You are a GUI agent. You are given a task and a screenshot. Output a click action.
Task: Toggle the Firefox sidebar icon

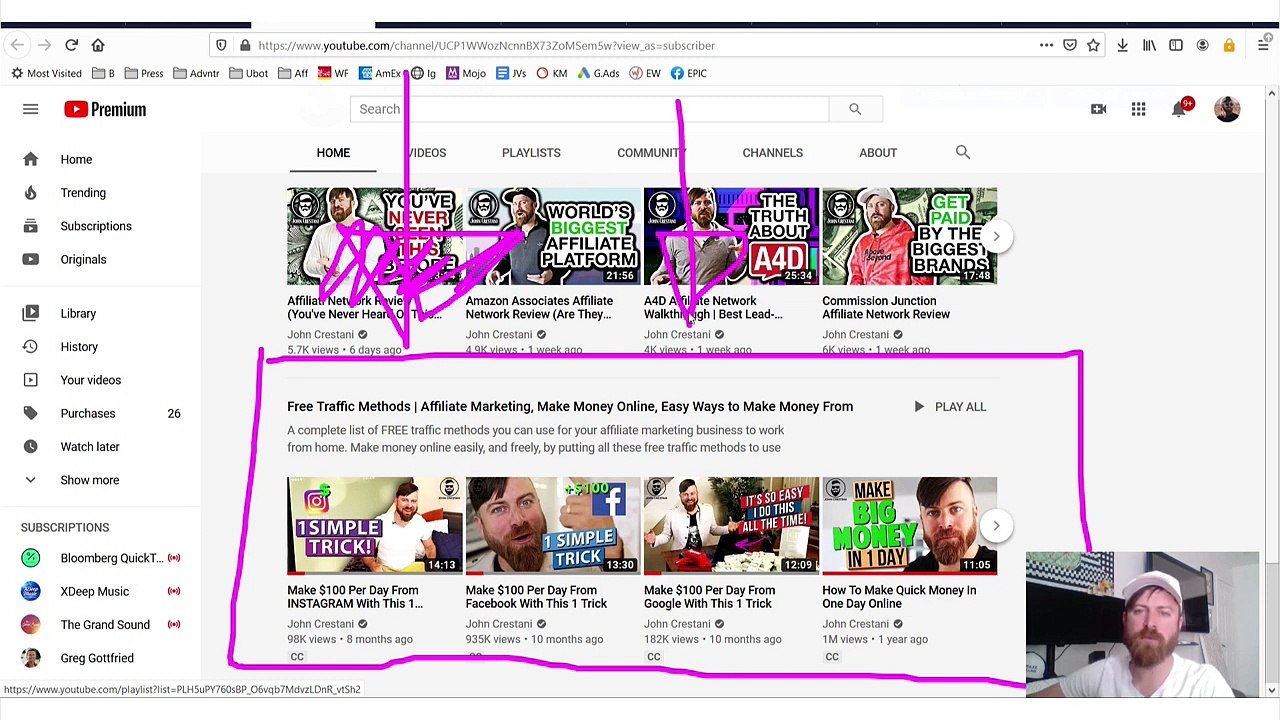pyautogui.click(x=1176, y=45)
